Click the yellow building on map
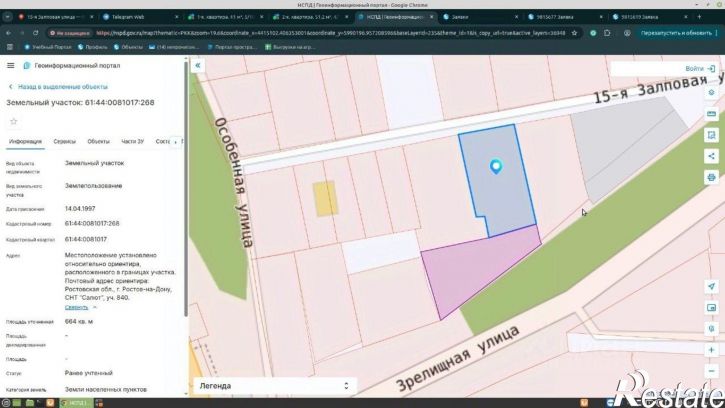 (326, 198)
